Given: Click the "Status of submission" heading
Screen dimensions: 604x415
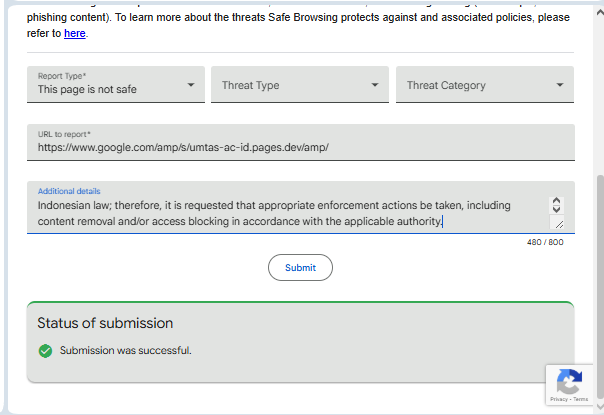Looking at the screenshot, I should [x=105, y=323].
